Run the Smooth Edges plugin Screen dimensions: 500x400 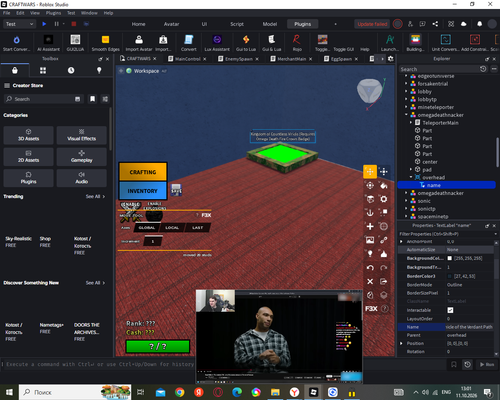pos(105,43)
